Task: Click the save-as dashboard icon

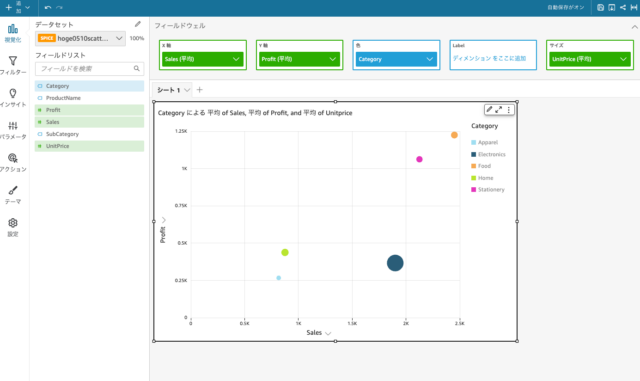Action: [611, 7]
